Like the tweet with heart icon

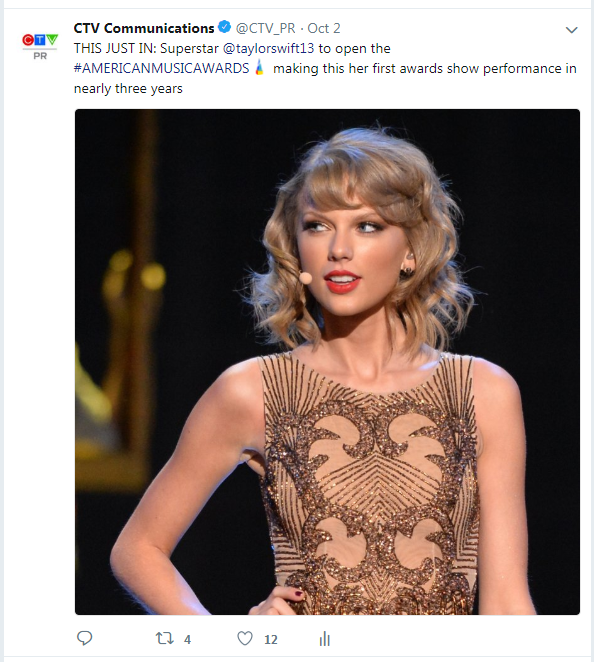(x=245, y=638)
